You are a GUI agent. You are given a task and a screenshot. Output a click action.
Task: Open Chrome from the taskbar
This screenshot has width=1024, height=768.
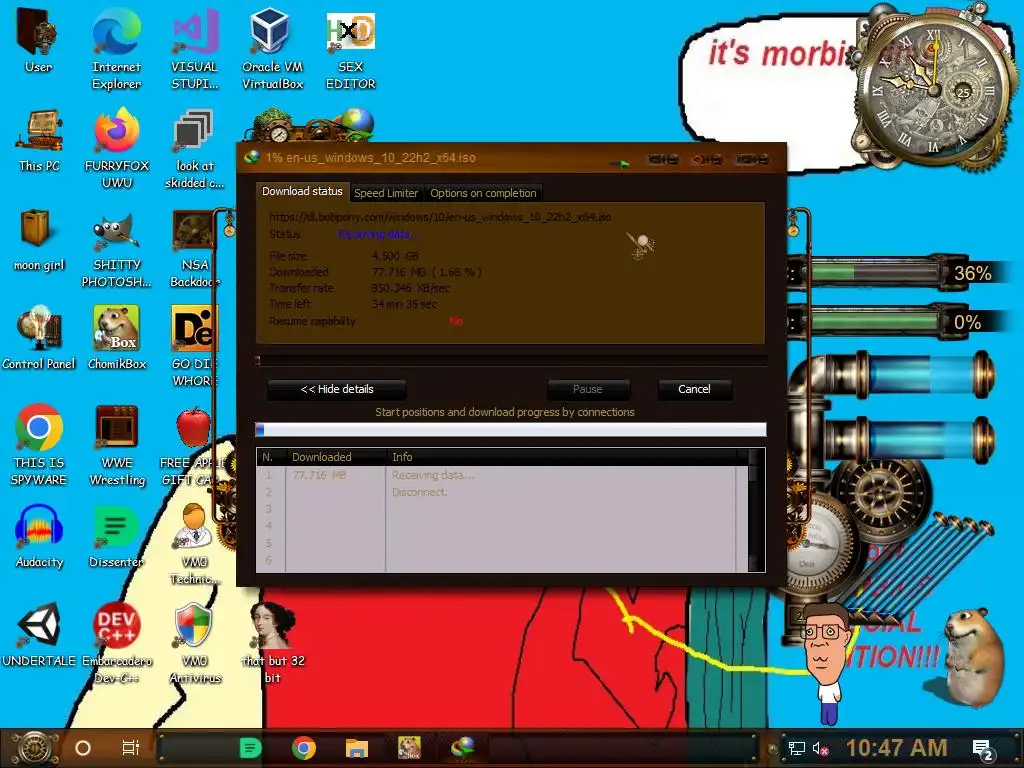[304, 748]
